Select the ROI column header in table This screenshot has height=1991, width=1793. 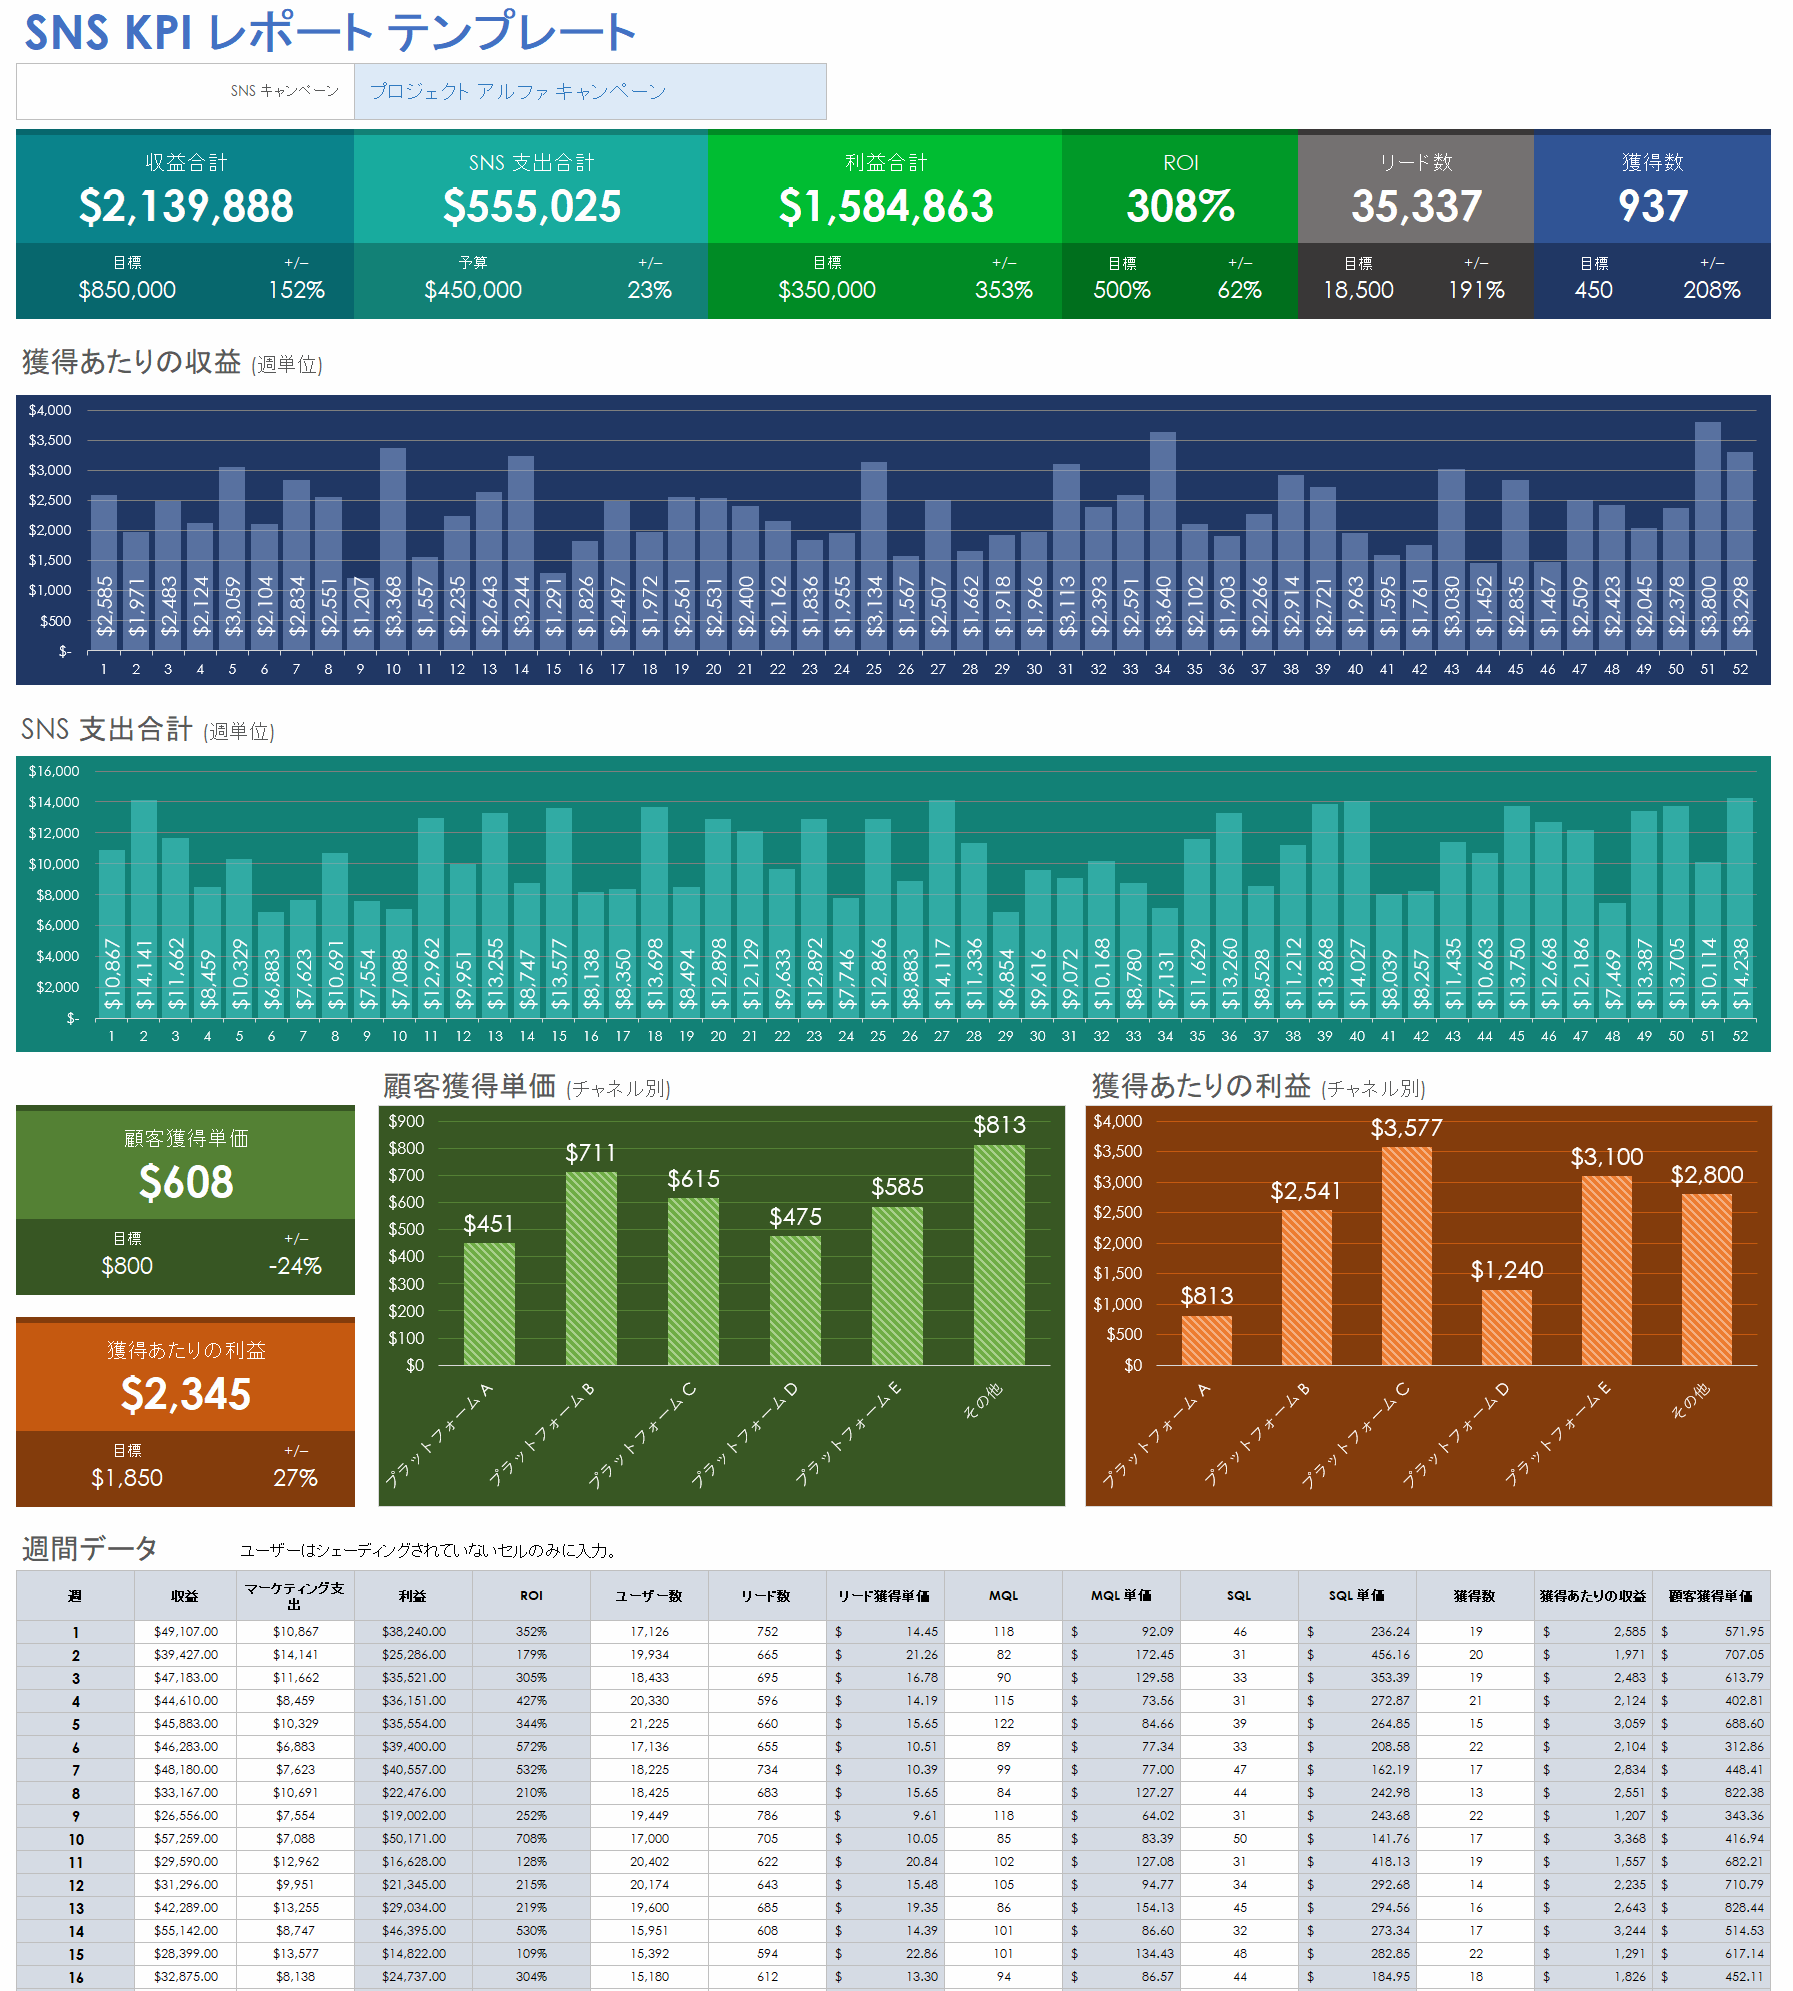(x=531, y=1596)
